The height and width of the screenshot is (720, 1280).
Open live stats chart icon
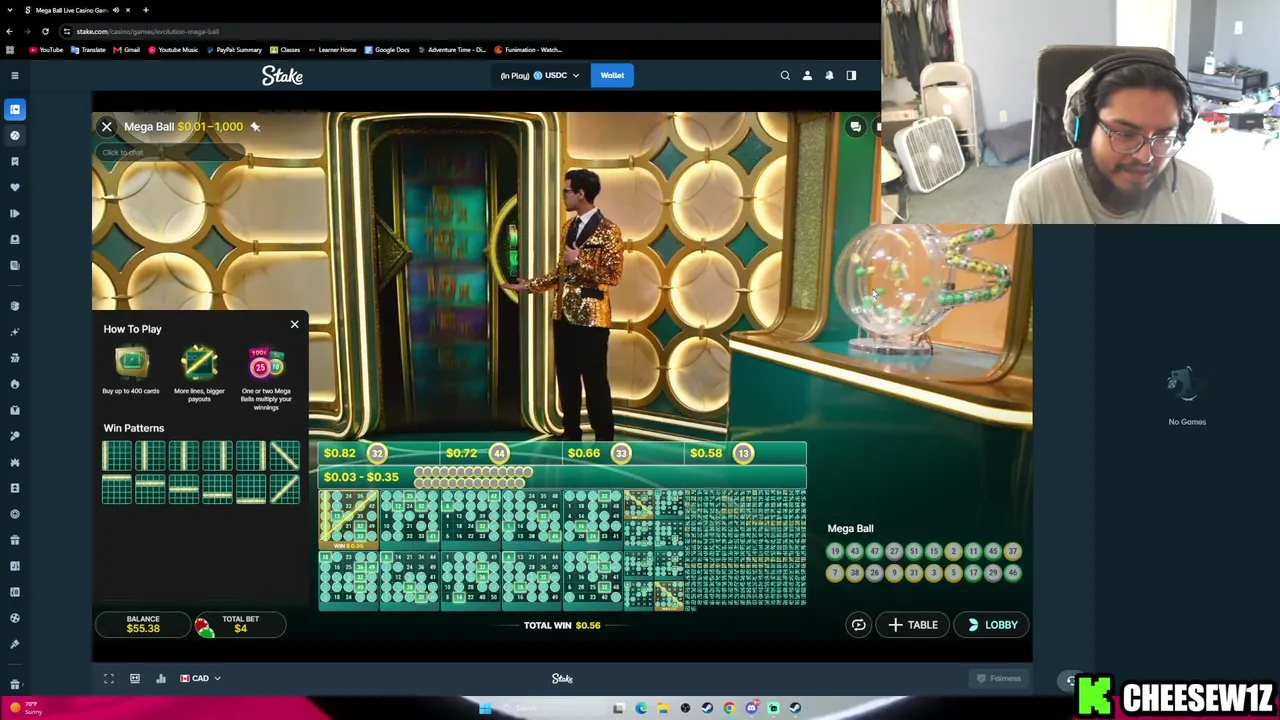(161, 679)
